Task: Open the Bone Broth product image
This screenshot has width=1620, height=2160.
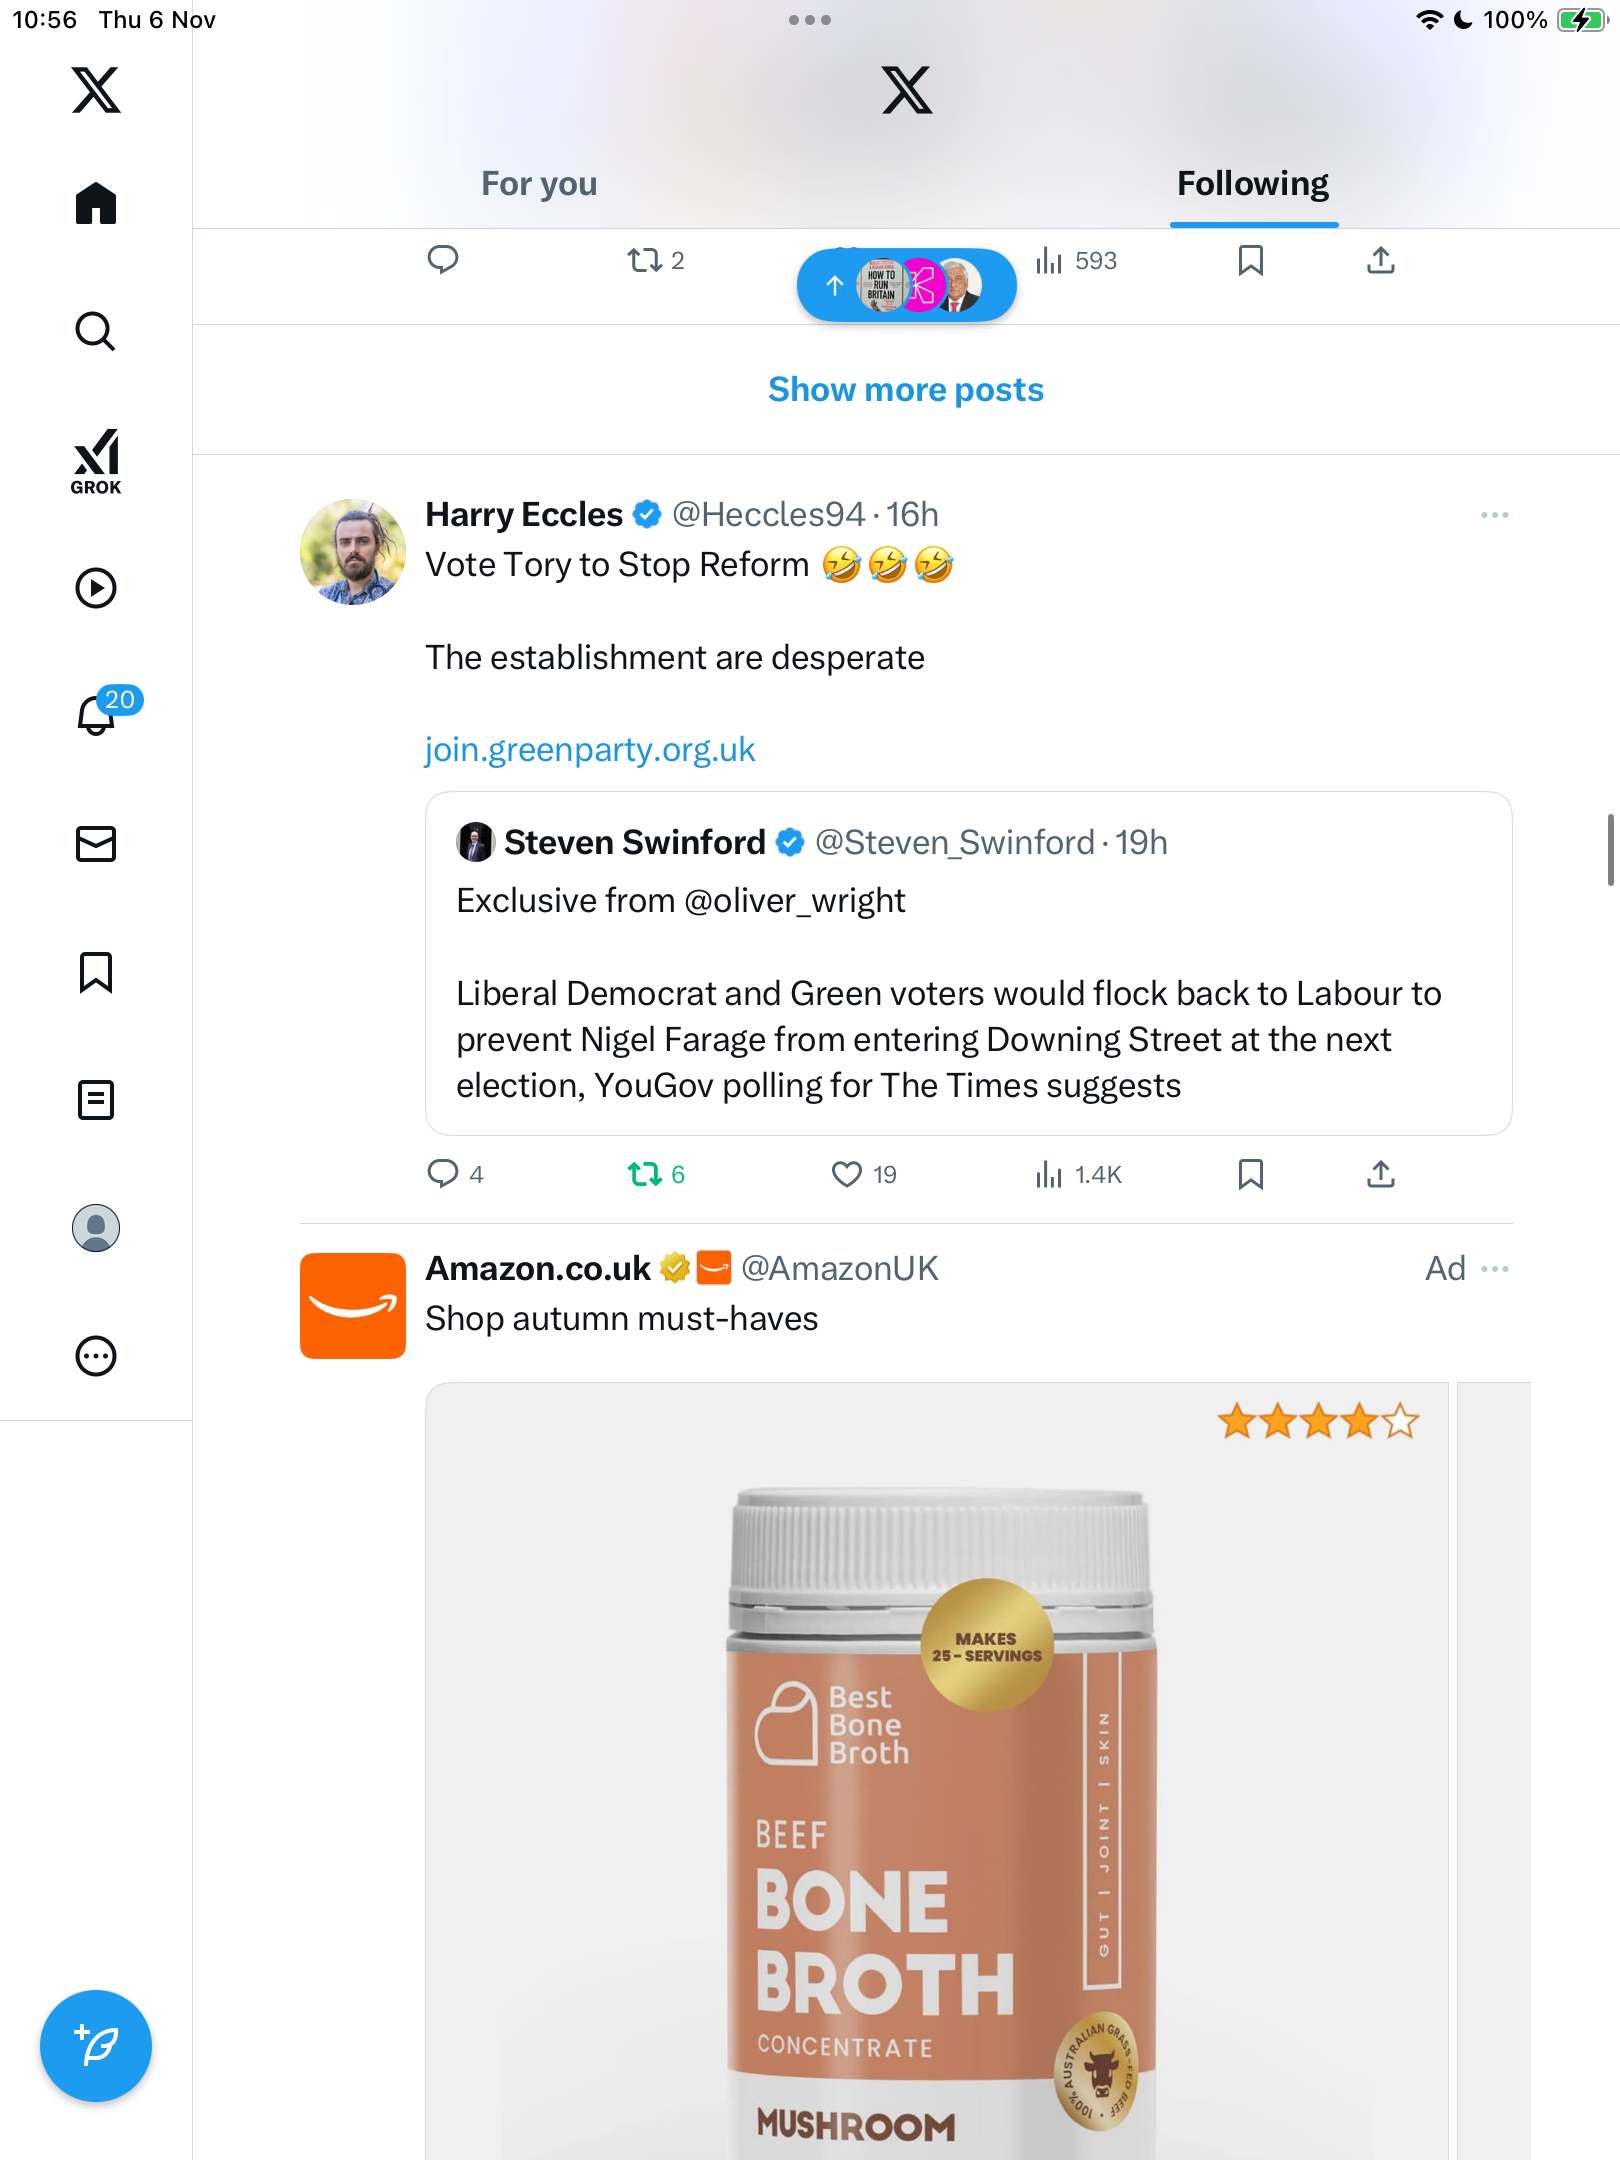Action: click(x=936, y=1770)
